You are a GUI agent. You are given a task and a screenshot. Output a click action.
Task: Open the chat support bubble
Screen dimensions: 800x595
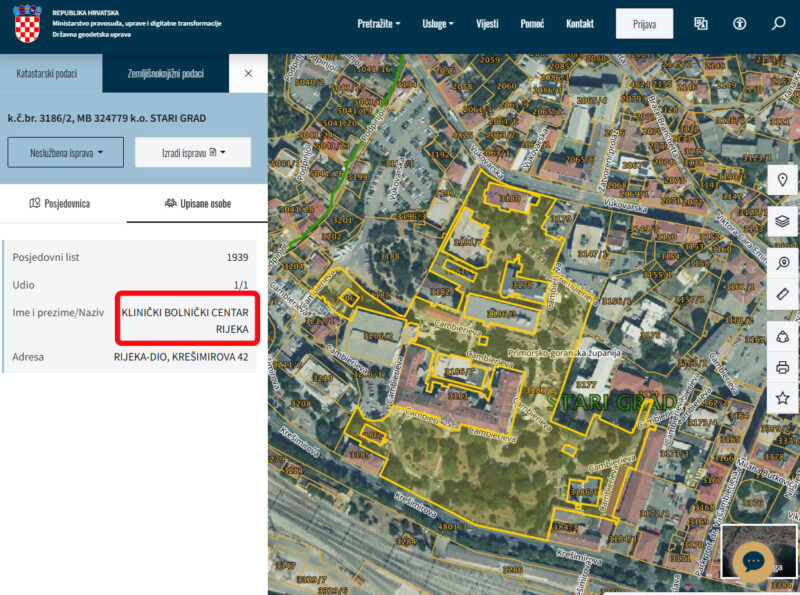click(753, 561)
